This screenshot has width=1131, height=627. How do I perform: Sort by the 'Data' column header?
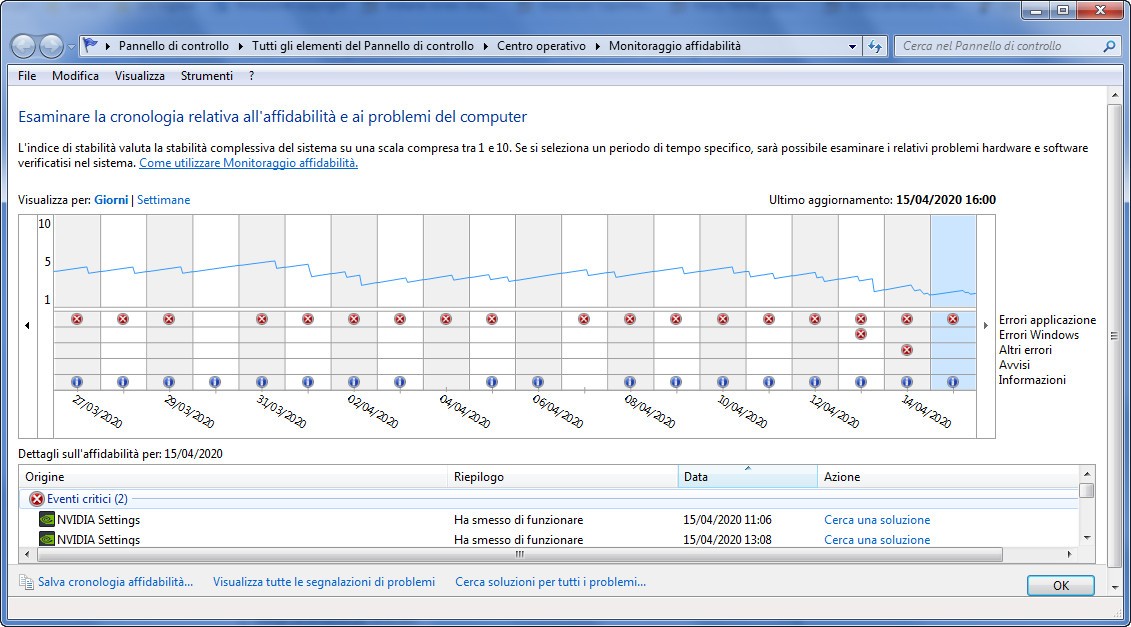click(746, 477)
